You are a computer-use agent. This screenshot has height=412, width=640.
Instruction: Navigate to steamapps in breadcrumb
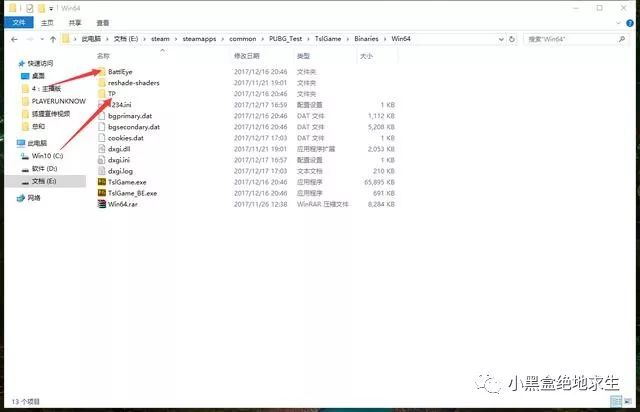click(199, 39)
